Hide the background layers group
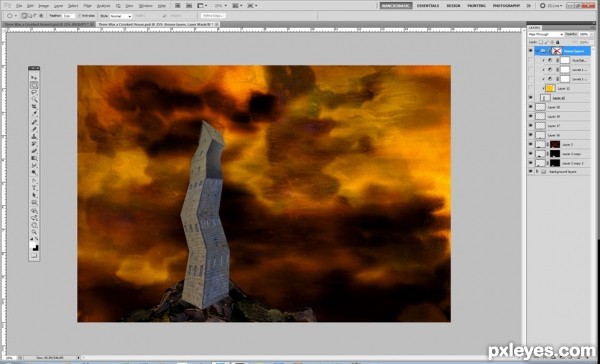600x364 pixels. (530, 172)
